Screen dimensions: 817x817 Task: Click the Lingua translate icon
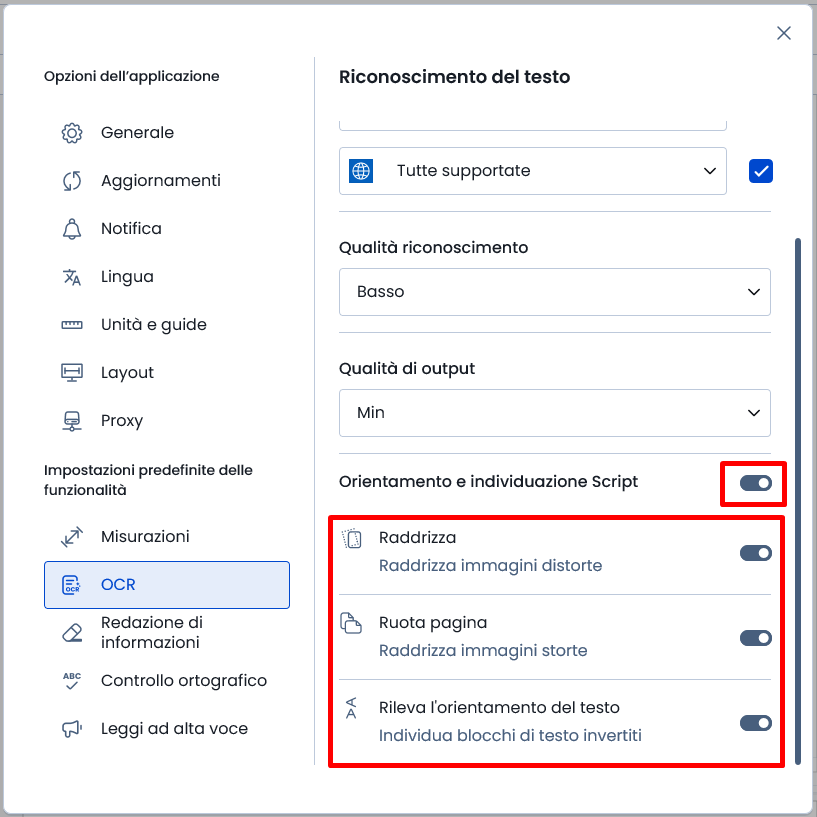point(72,277)
